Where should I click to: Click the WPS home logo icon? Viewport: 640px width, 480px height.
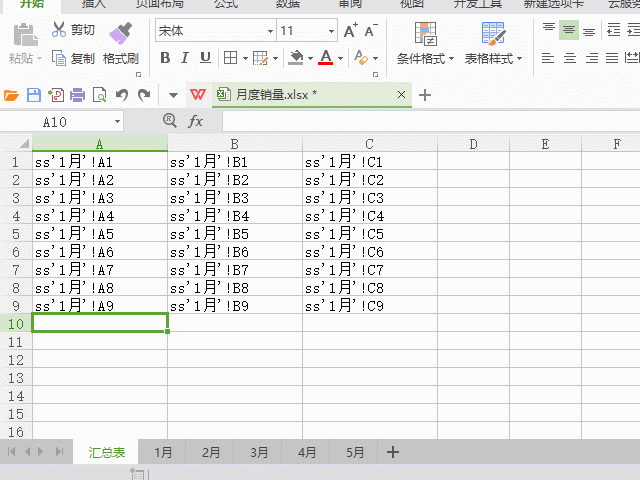pyautogui.click(x=198, y=95)
